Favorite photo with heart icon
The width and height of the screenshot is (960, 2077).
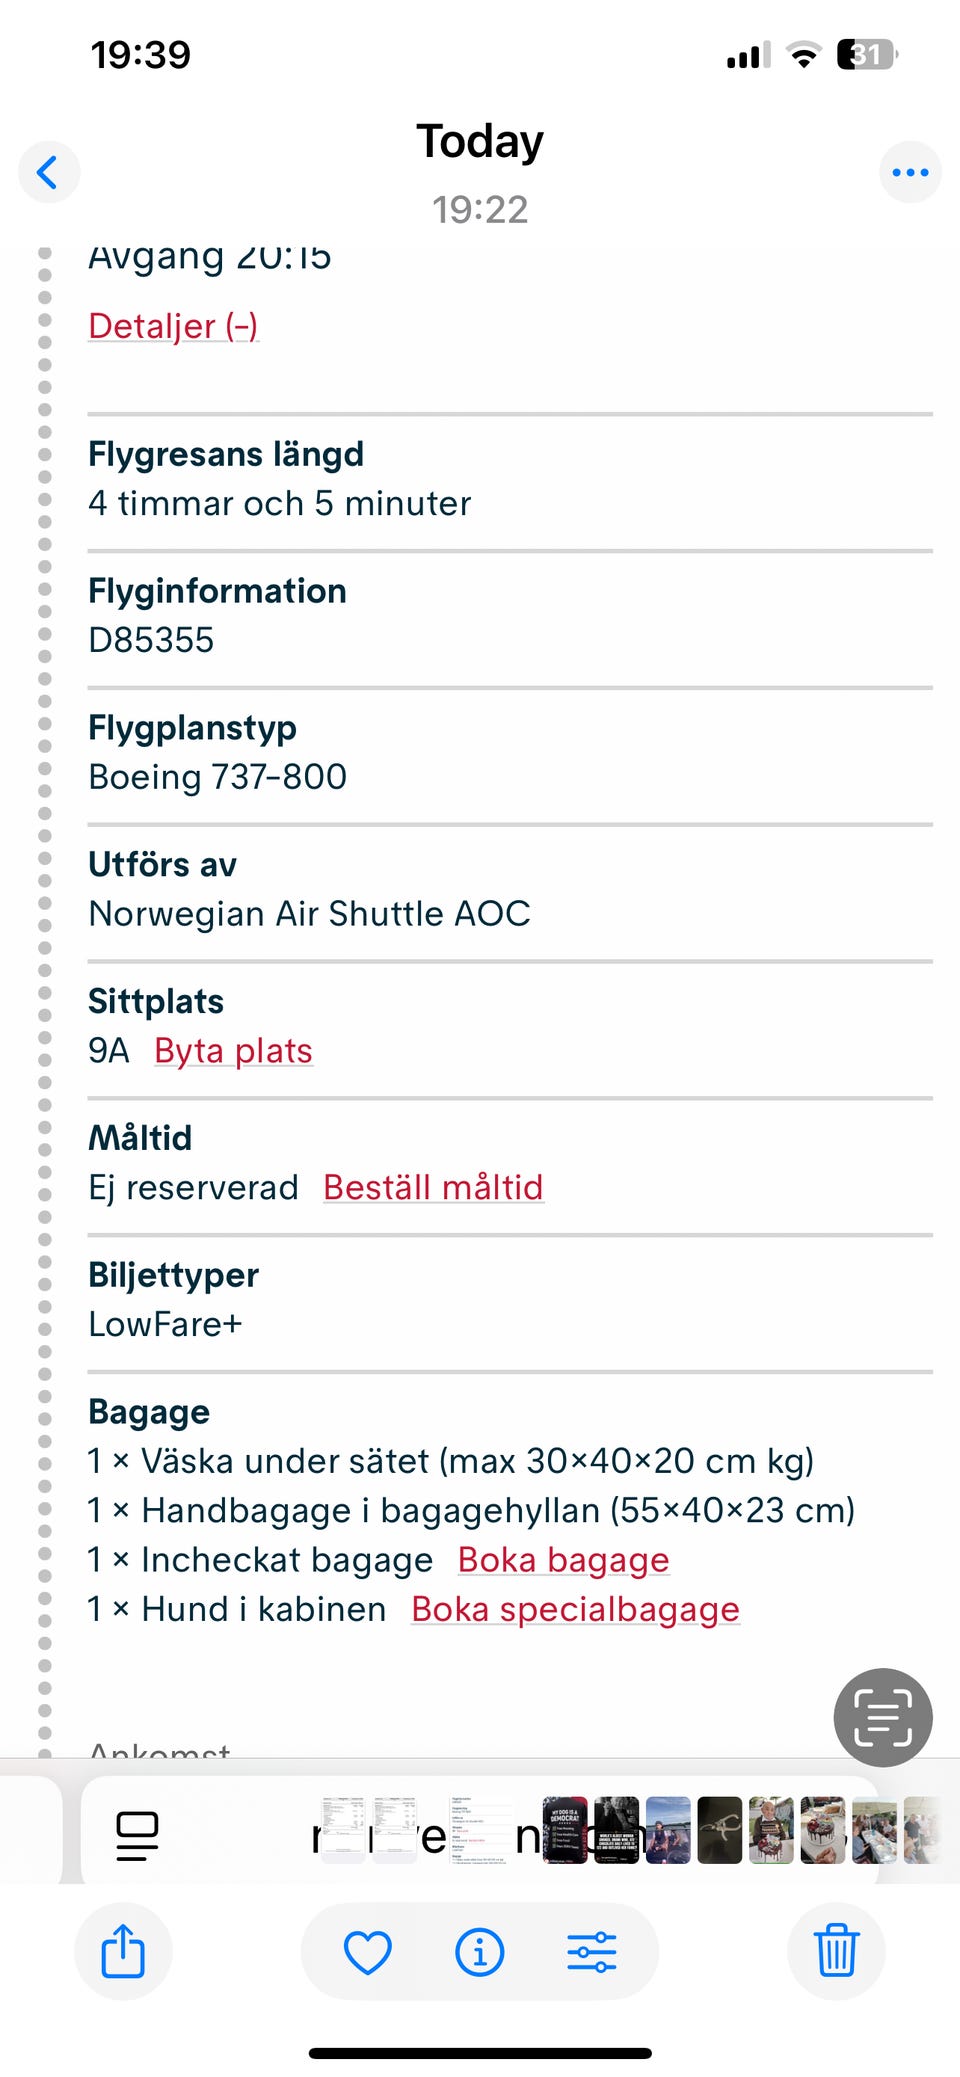click(x=367, y=1951)
